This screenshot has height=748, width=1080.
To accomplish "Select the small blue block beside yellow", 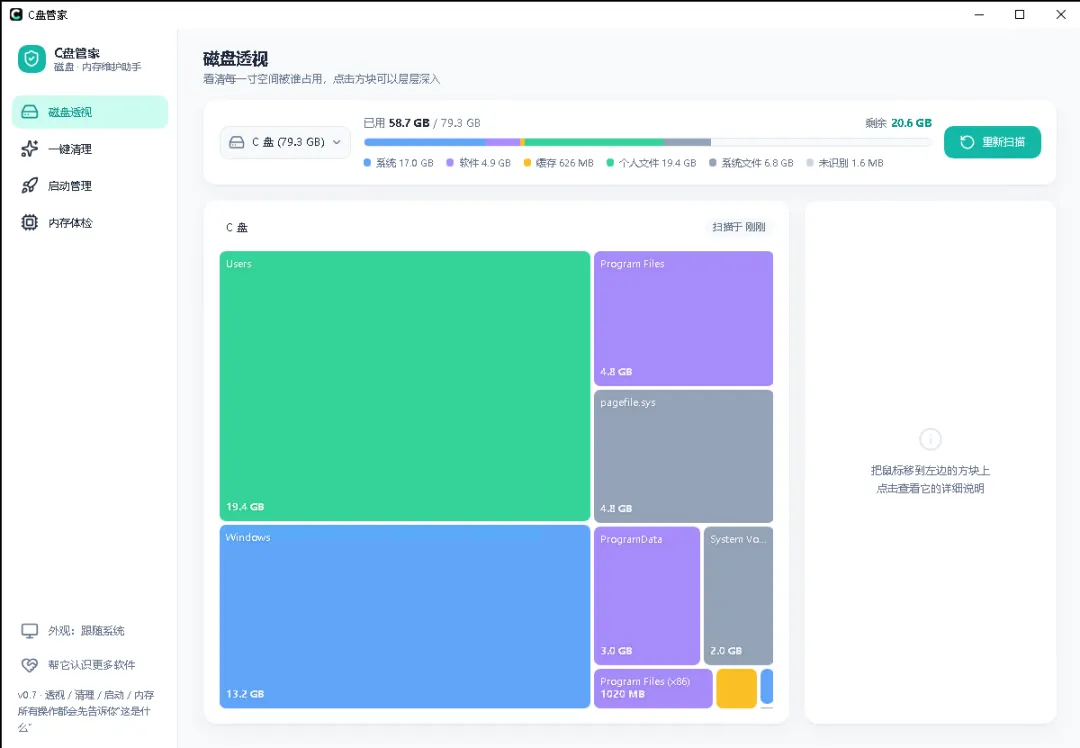I will [x=767, y=686].
